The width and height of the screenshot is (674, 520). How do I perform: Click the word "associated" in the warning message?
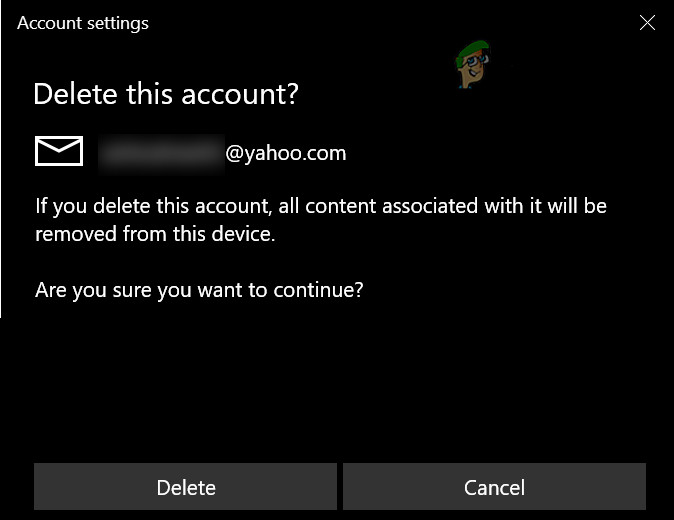[430, 206]
